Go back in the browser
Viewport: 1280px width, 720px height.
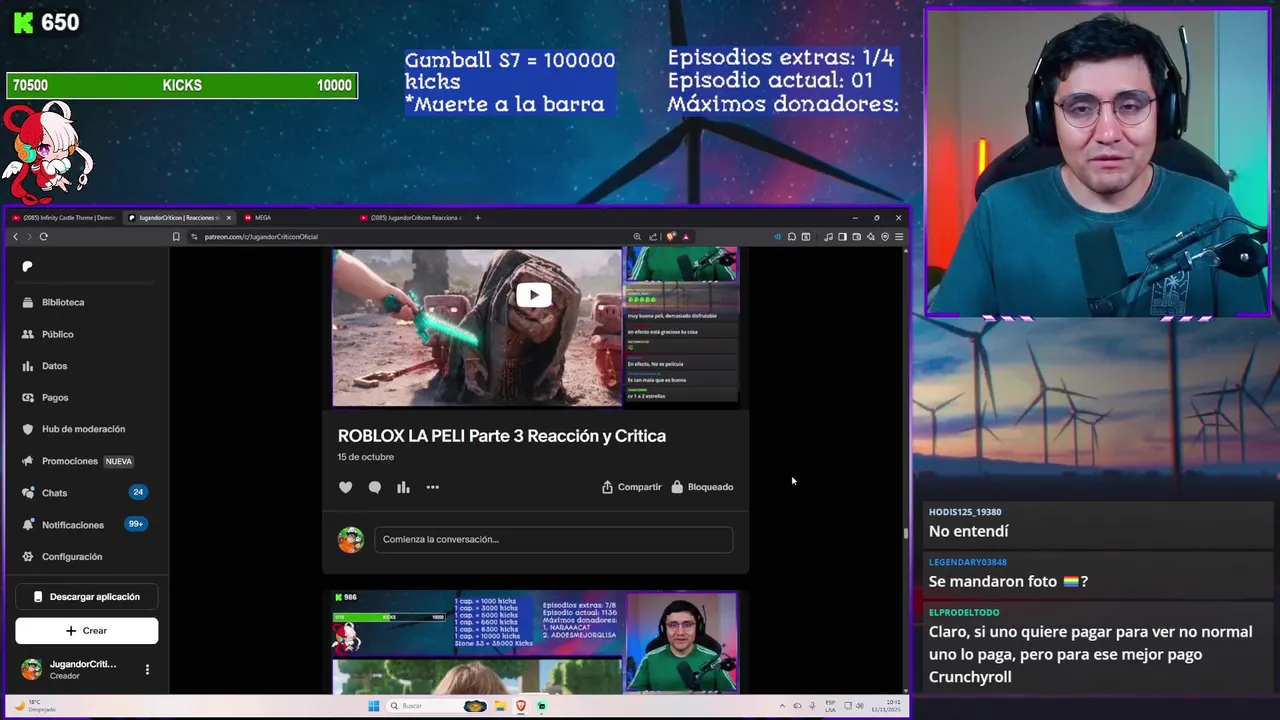point(15,237)
